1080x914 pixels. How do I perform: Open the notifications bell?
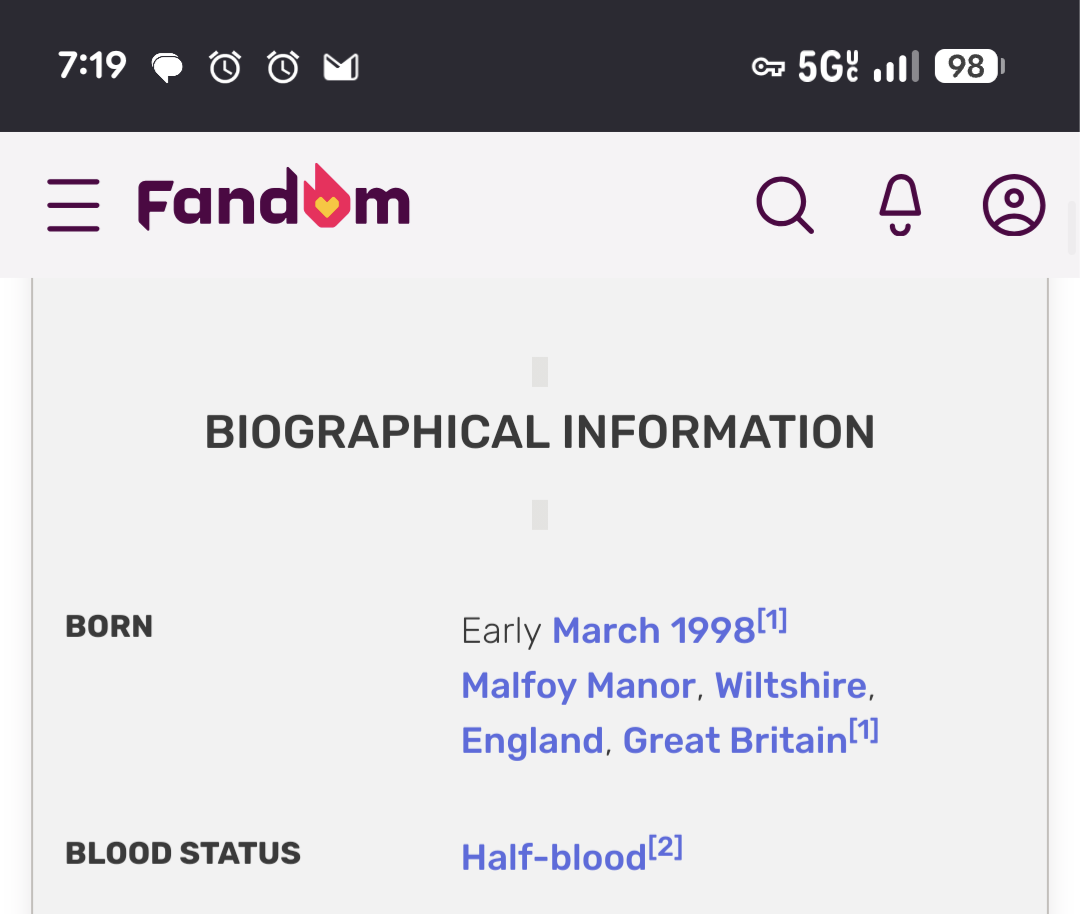[900, 205]
